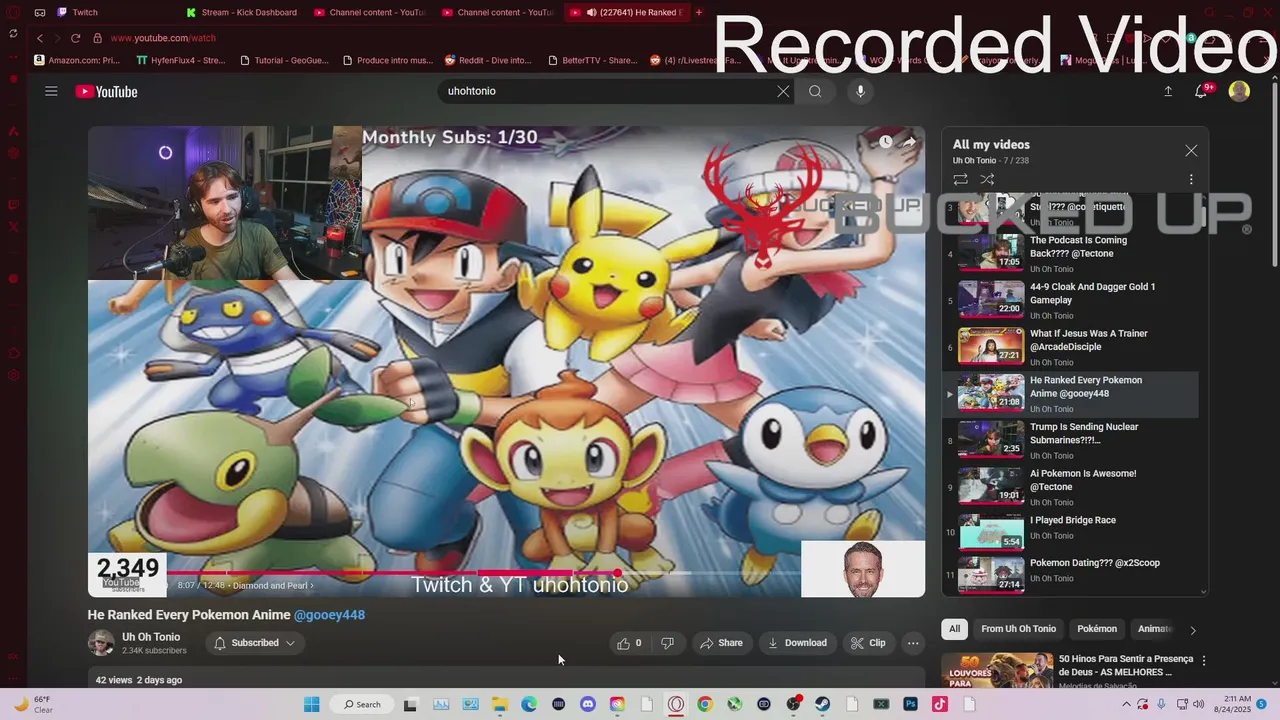Click the Clip scissors button
The image size is (1280, 720).
[868, 643]
